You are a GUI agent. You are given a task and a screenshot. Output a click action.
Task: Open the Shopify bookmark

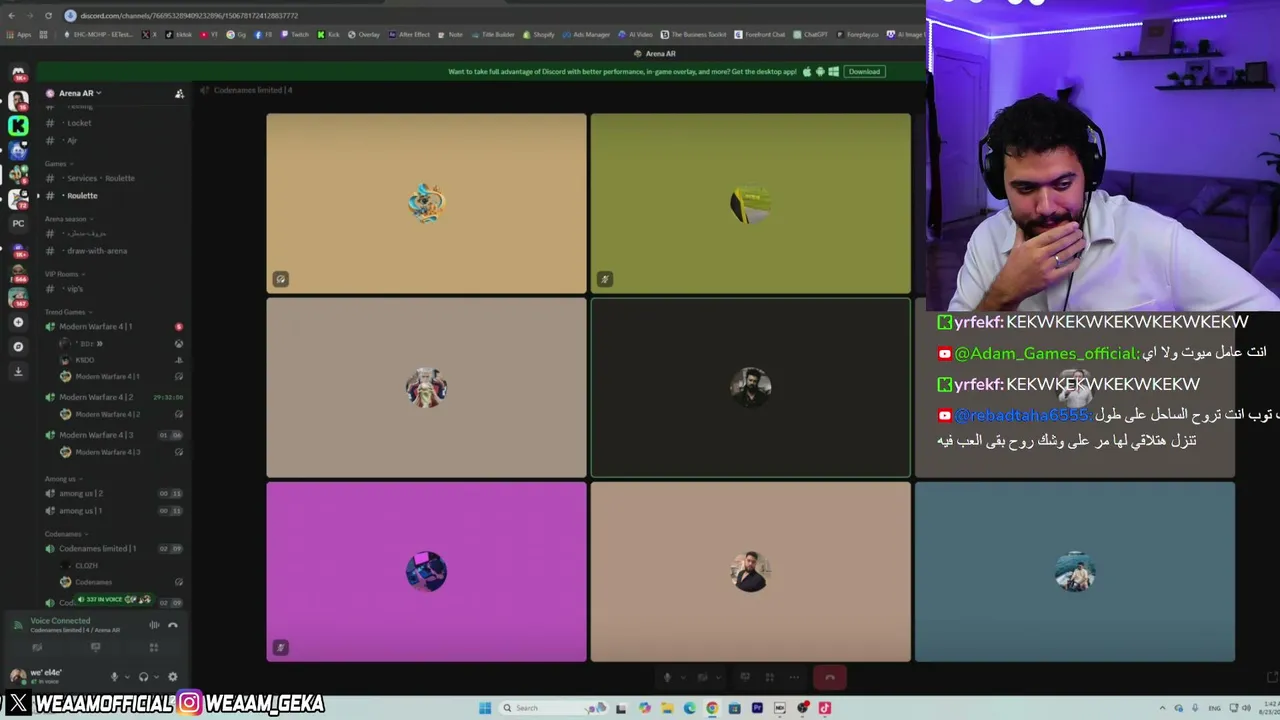coord(539,34)
